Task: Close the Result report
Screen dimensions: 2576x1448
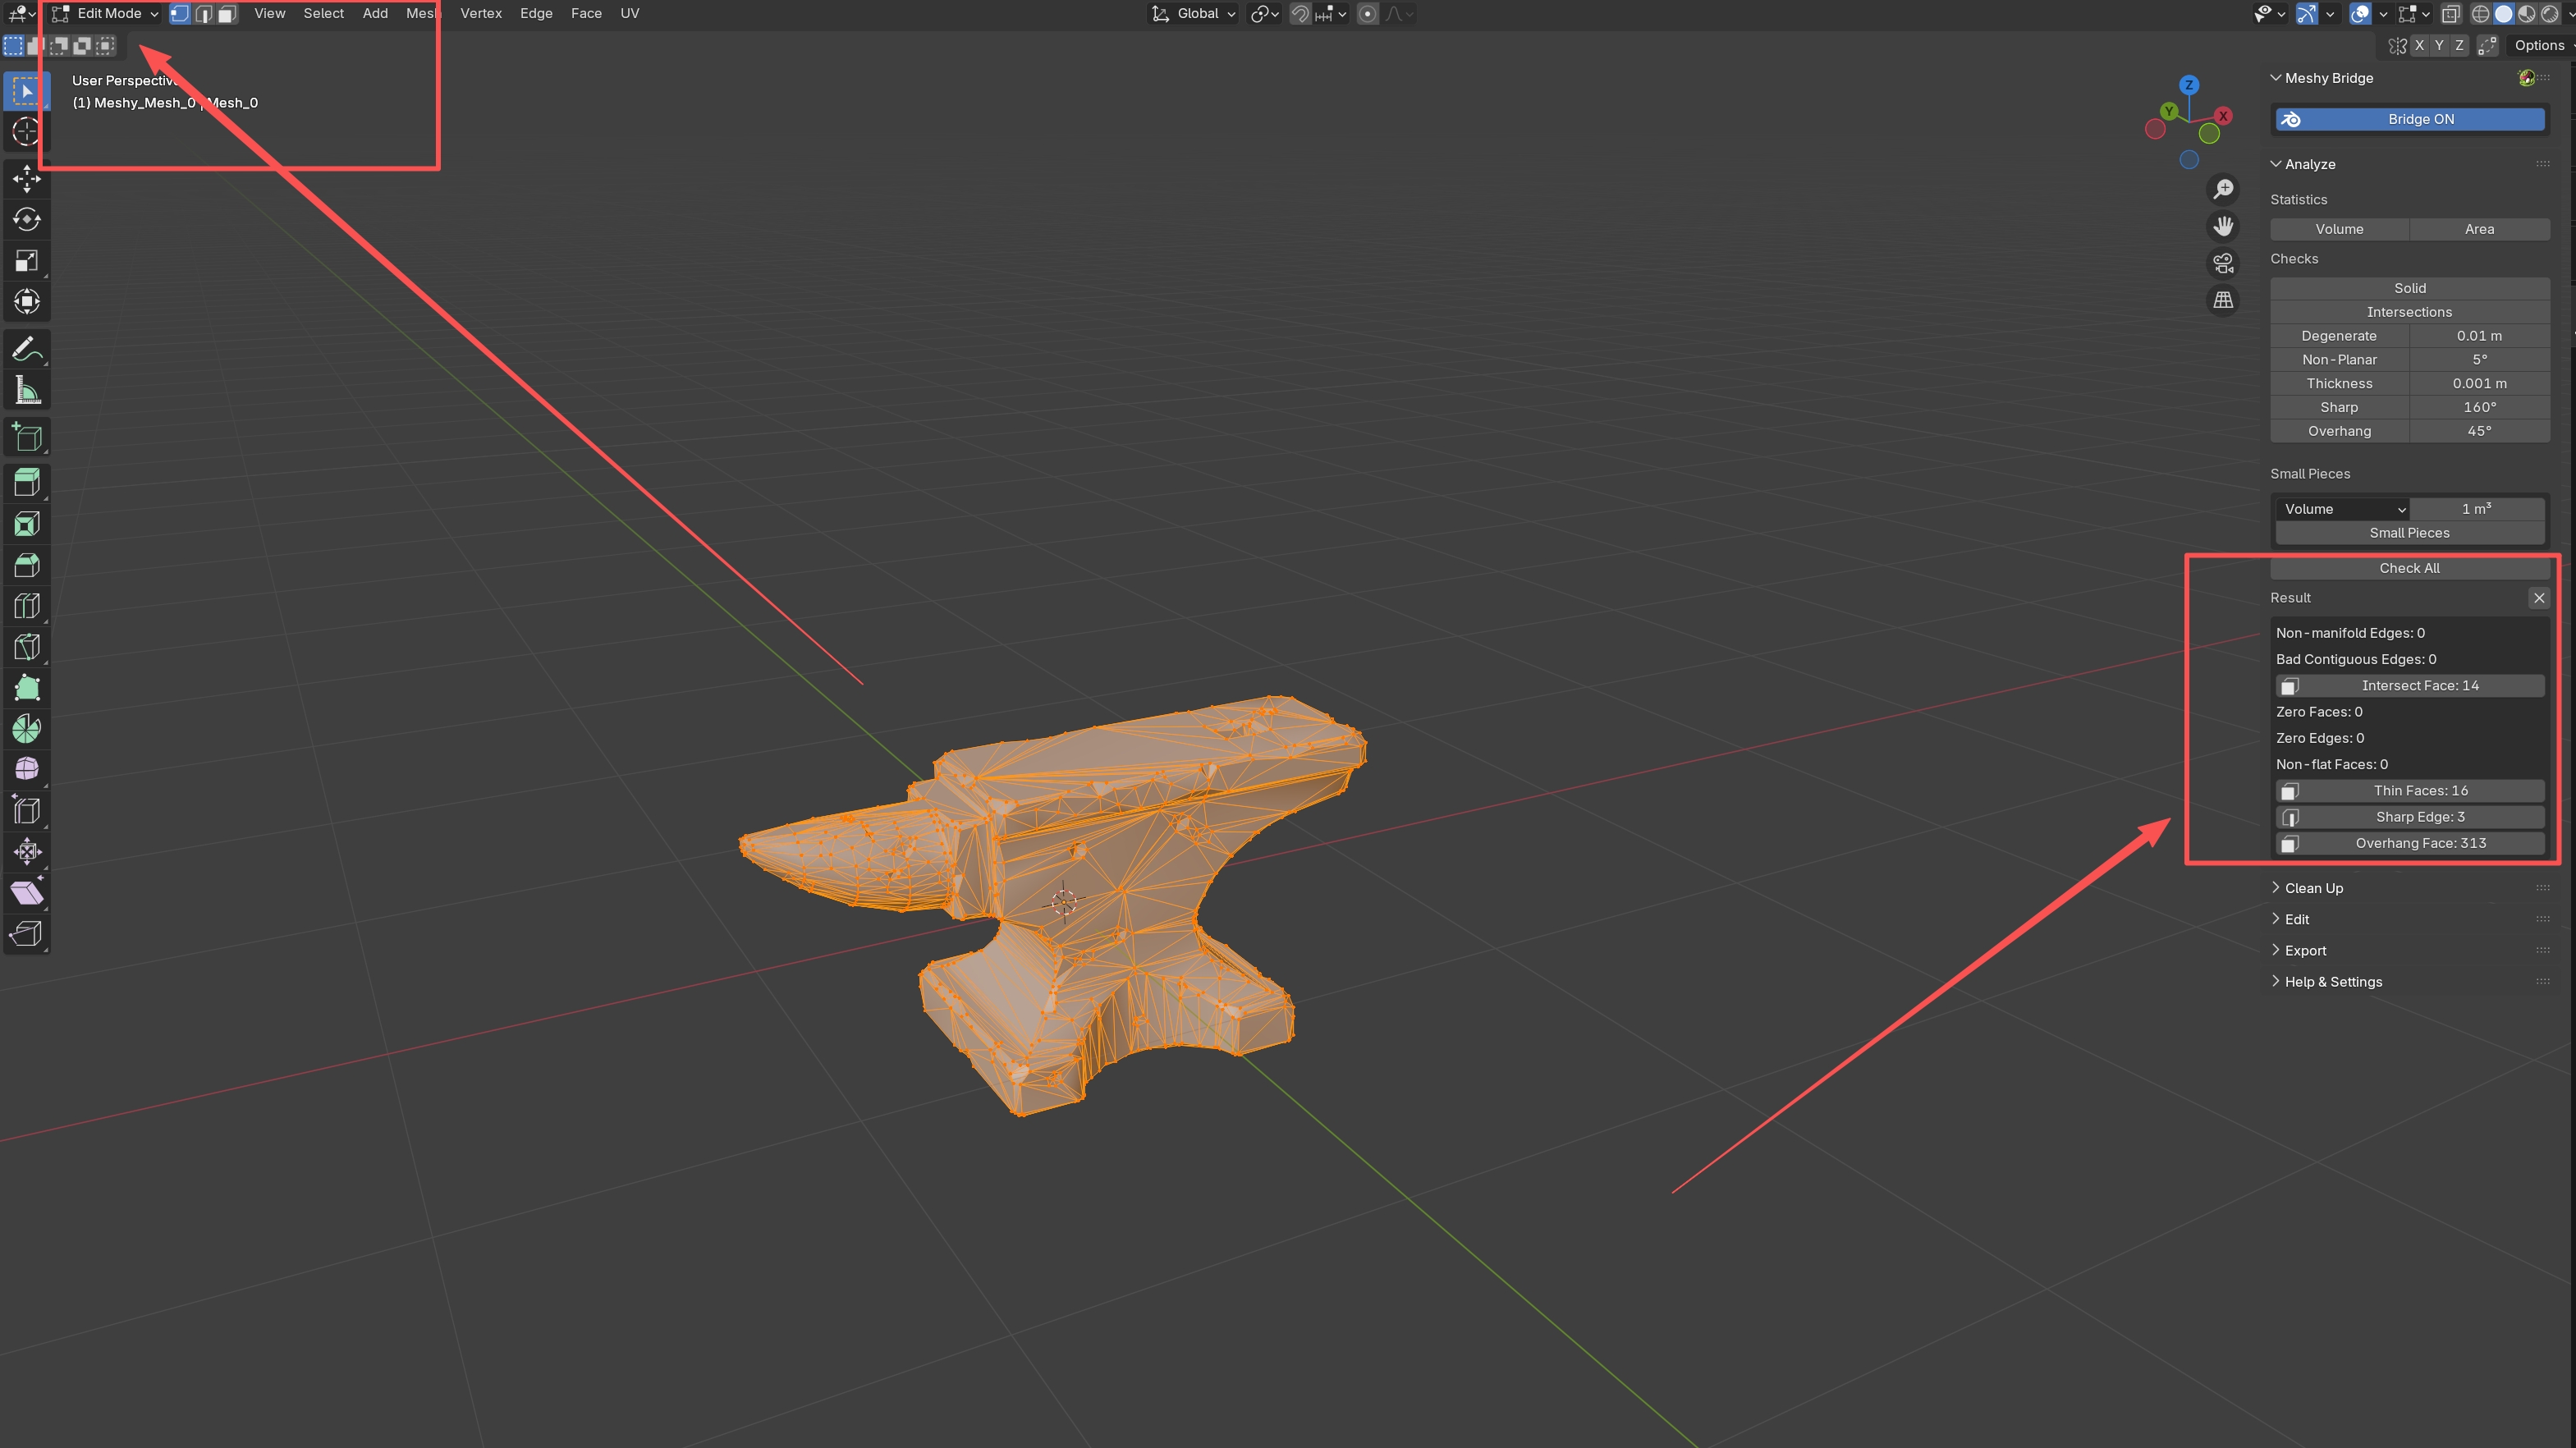Action: coord(2539,598)
